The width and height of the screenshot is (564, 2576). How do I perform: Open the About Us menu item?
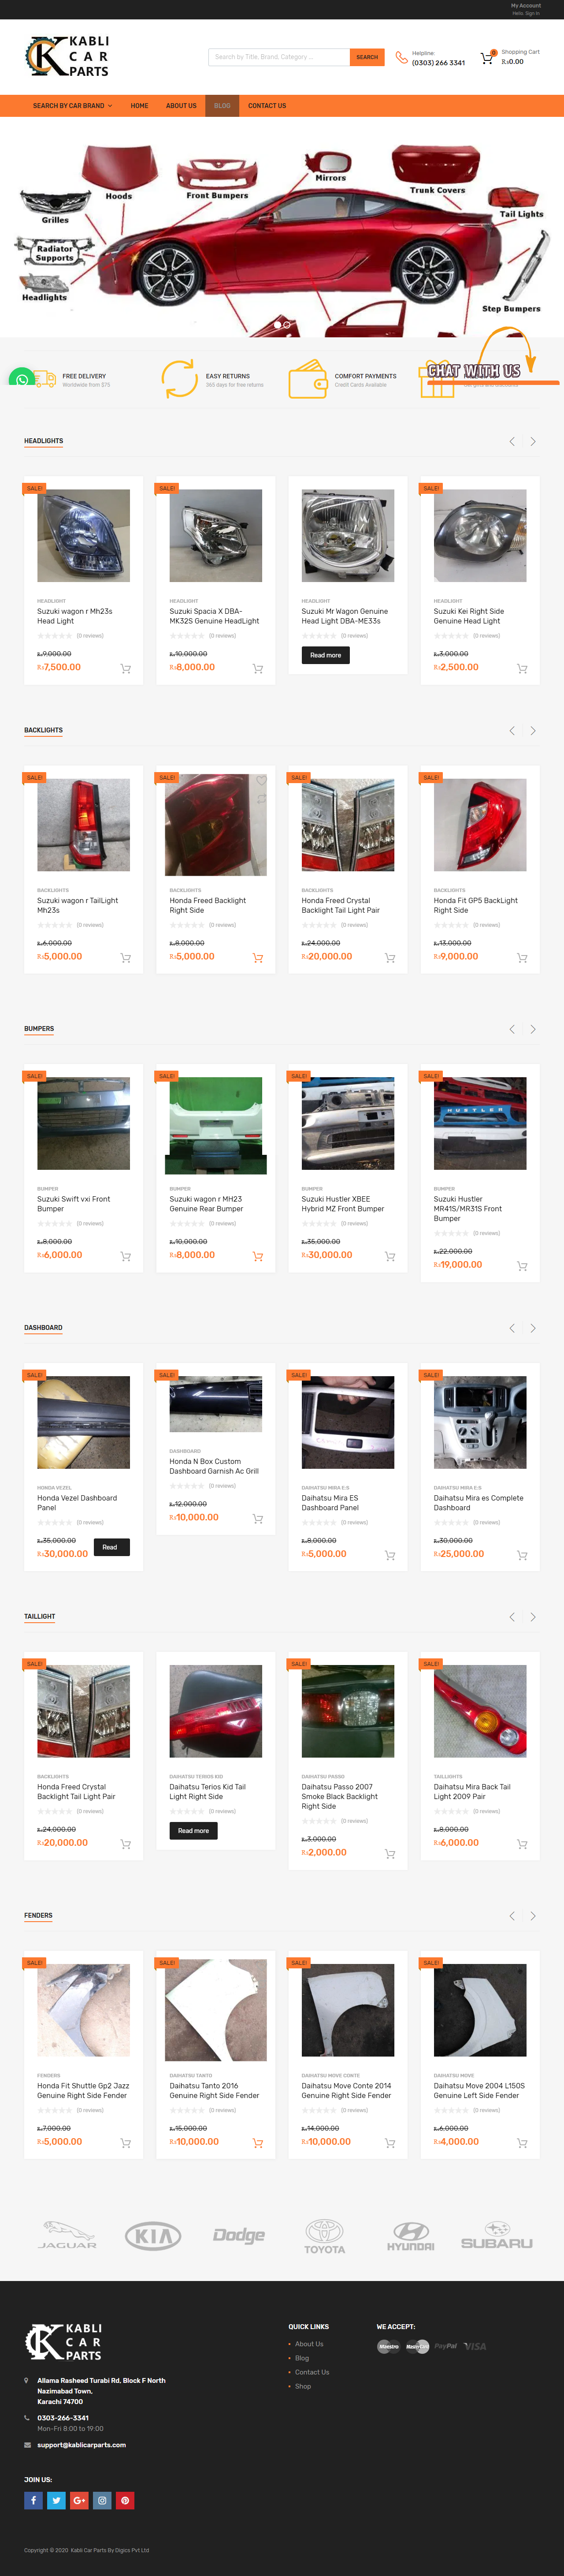click(x=181, y=105)
